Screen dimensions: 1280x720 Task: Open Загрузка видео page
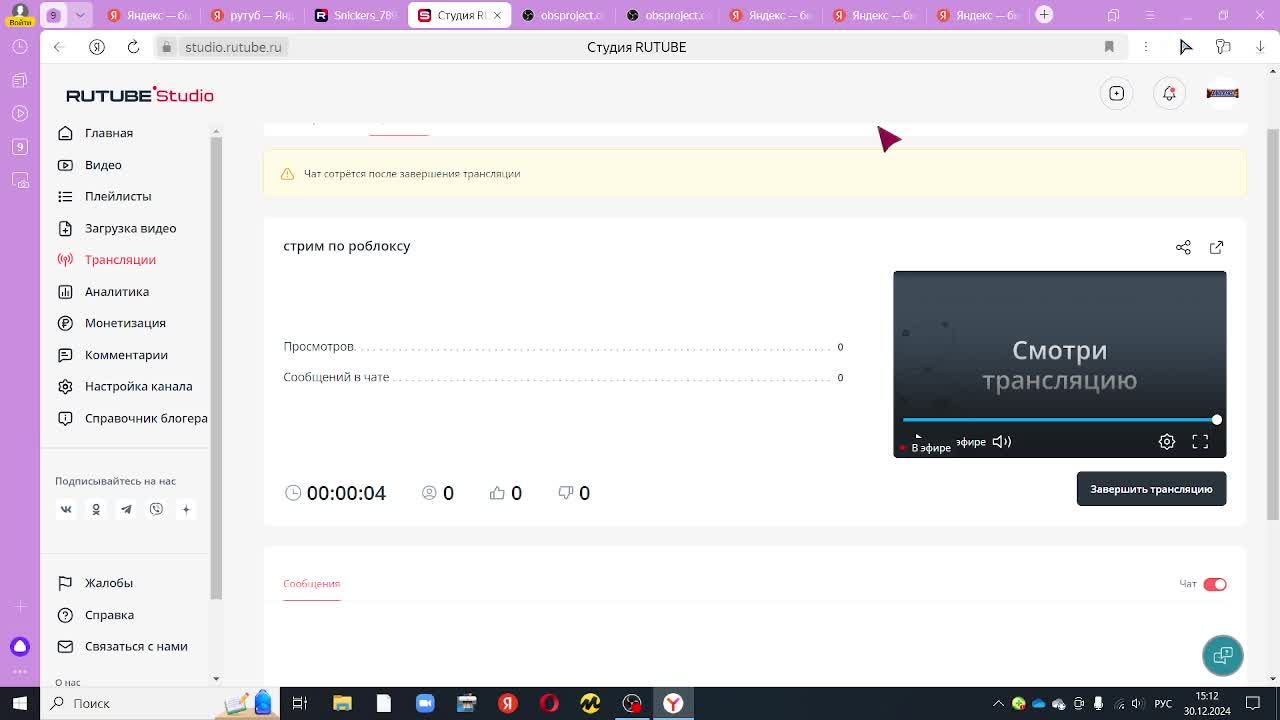click(x=130, y=228)
